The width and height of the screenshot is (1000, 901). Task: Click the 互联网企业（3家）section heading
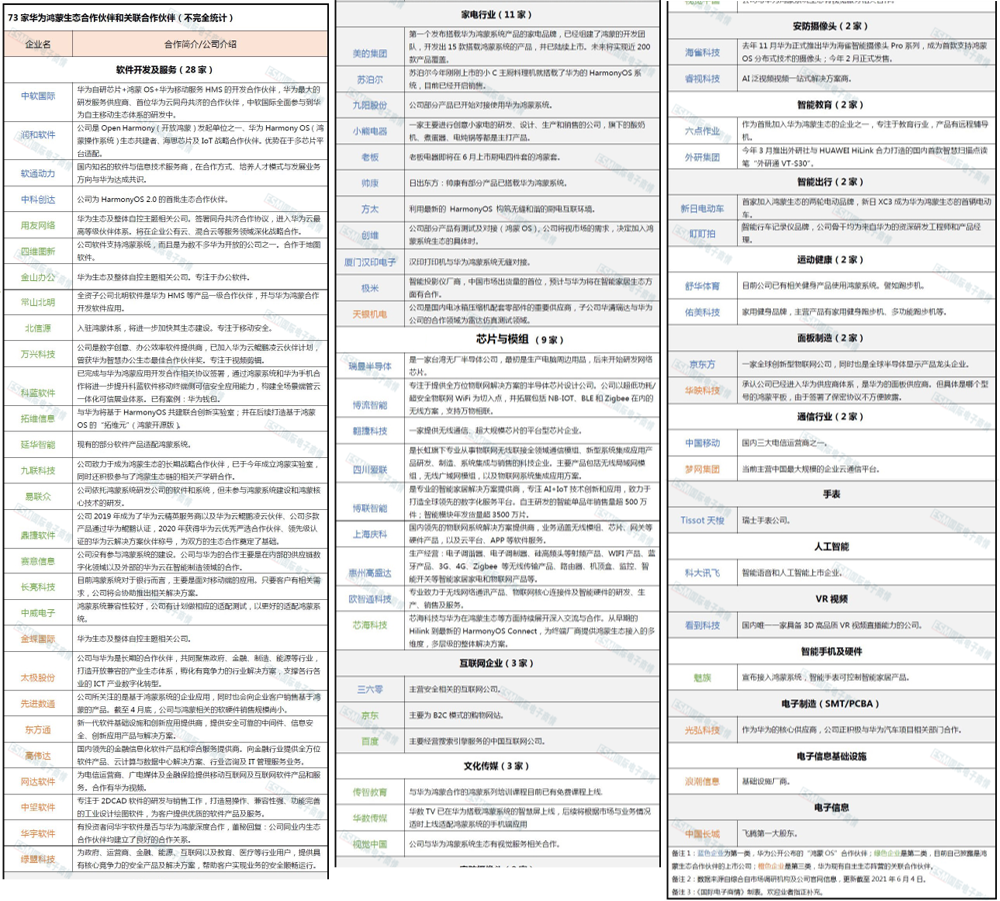[497, 663]
